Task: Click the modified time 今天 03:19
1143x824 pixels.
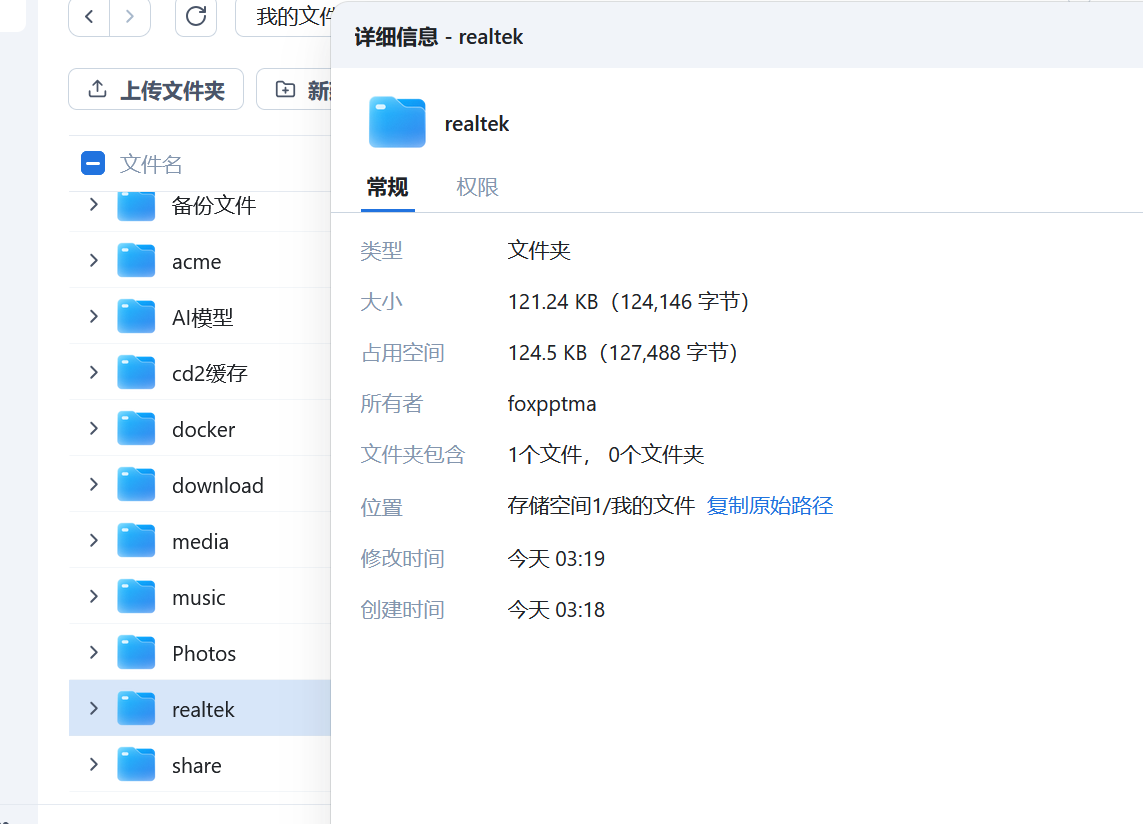Action: coord(556,559)
